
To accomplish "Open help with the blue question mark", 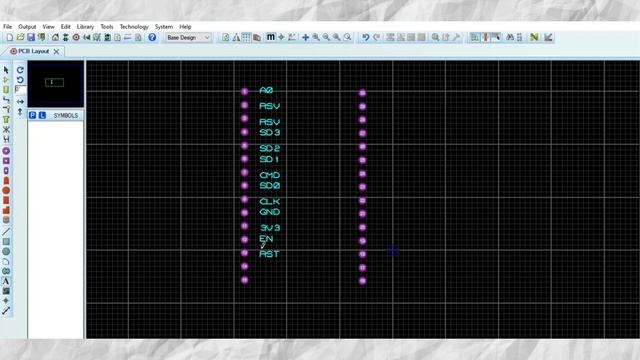I will point(152,38).
